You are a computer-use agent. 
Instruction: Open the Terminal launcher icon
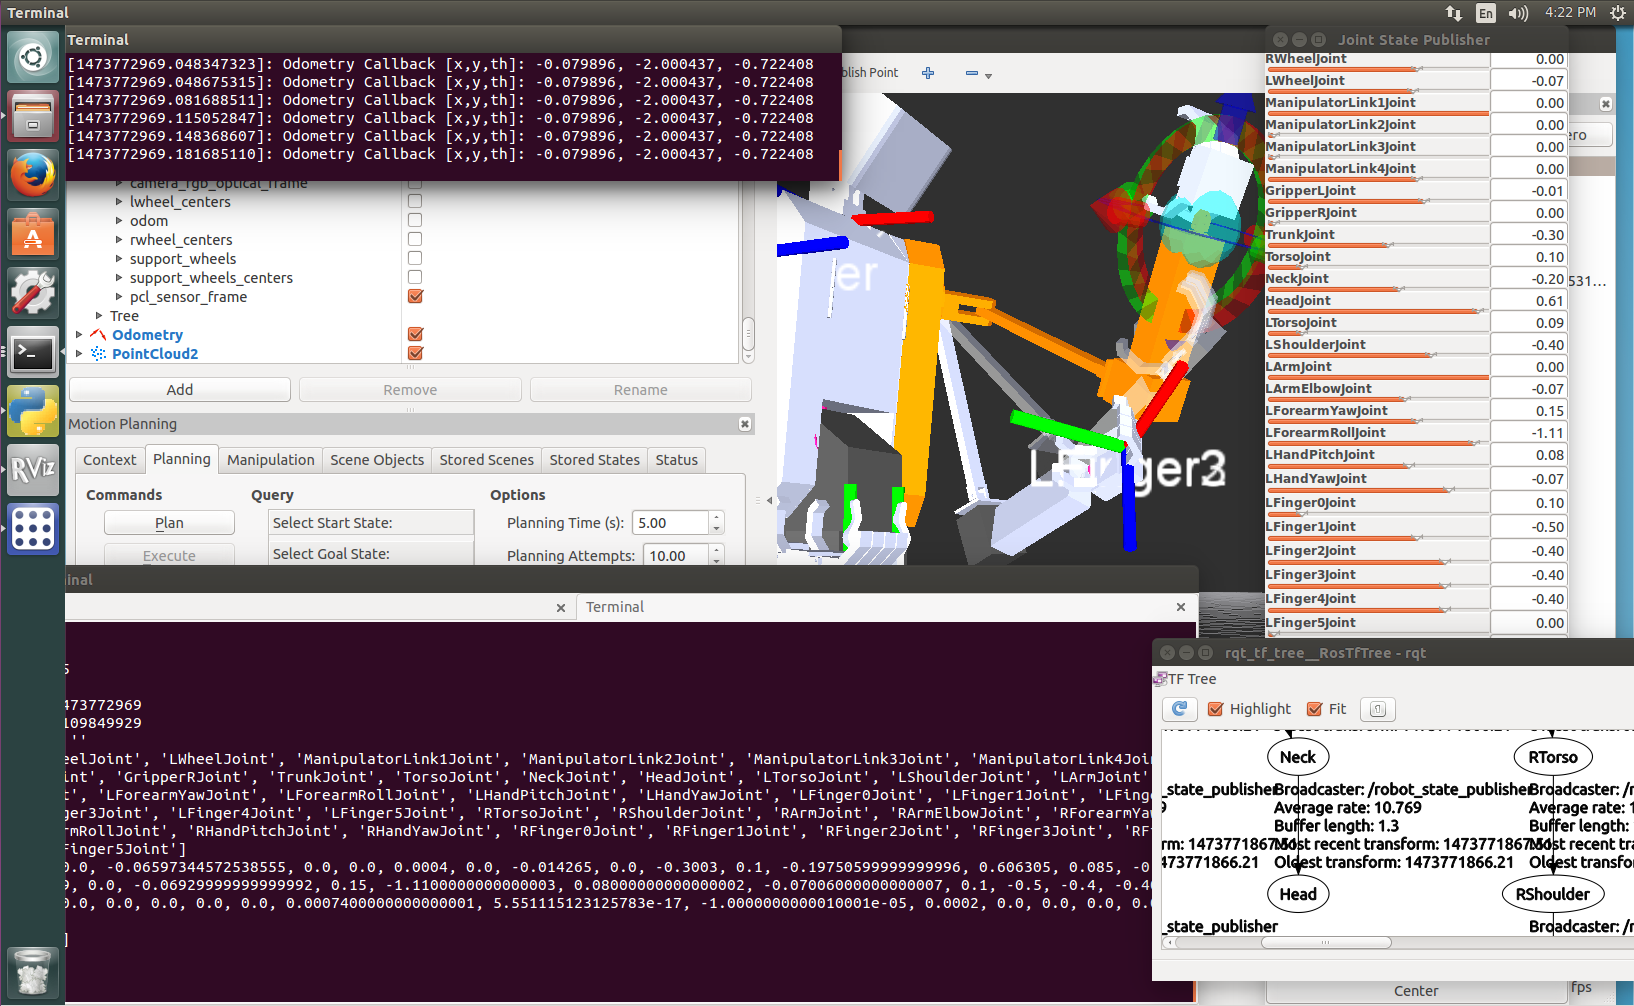pos(33,352)
